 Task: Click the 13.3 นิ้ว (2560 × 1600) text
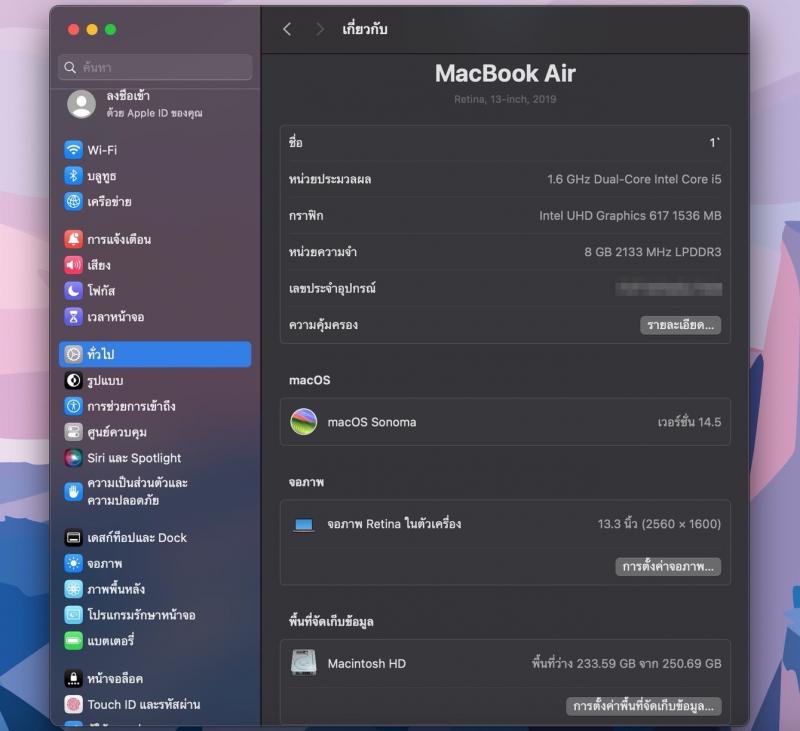[659, 524]
